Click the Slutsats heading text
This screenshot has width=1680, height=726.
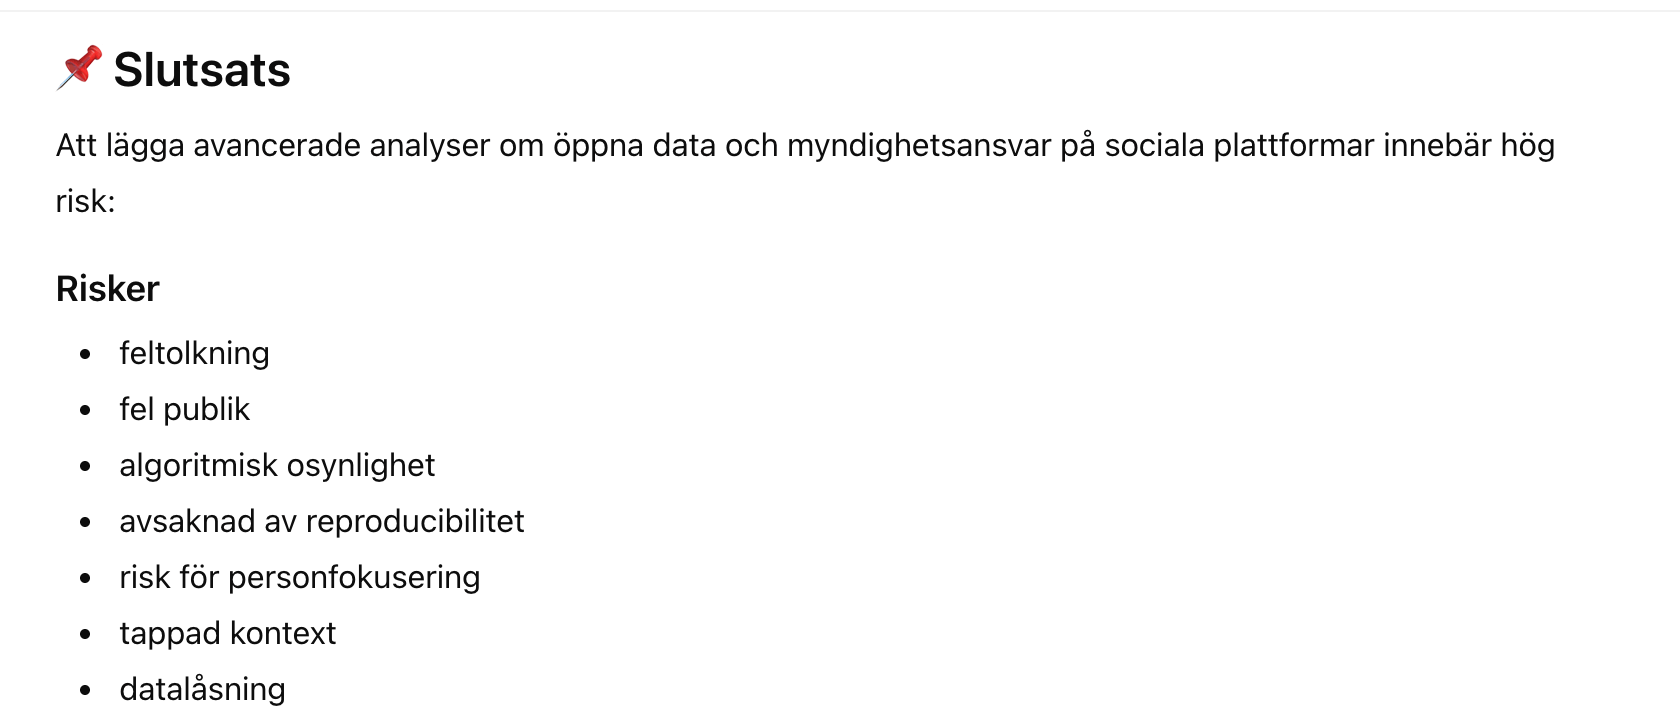pos(202,70)
